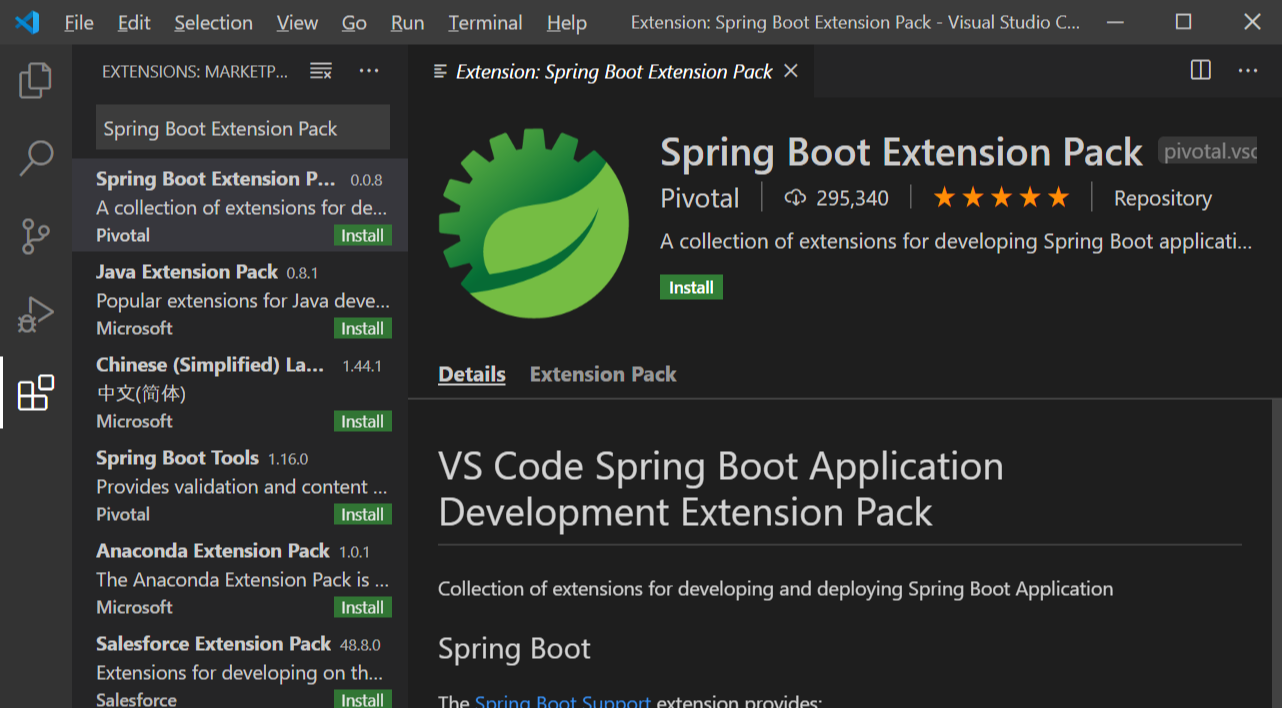Select the Spring Boot Extension Pack editor tab
Viewport: 1282px width, 708px height.
[613, 71]
